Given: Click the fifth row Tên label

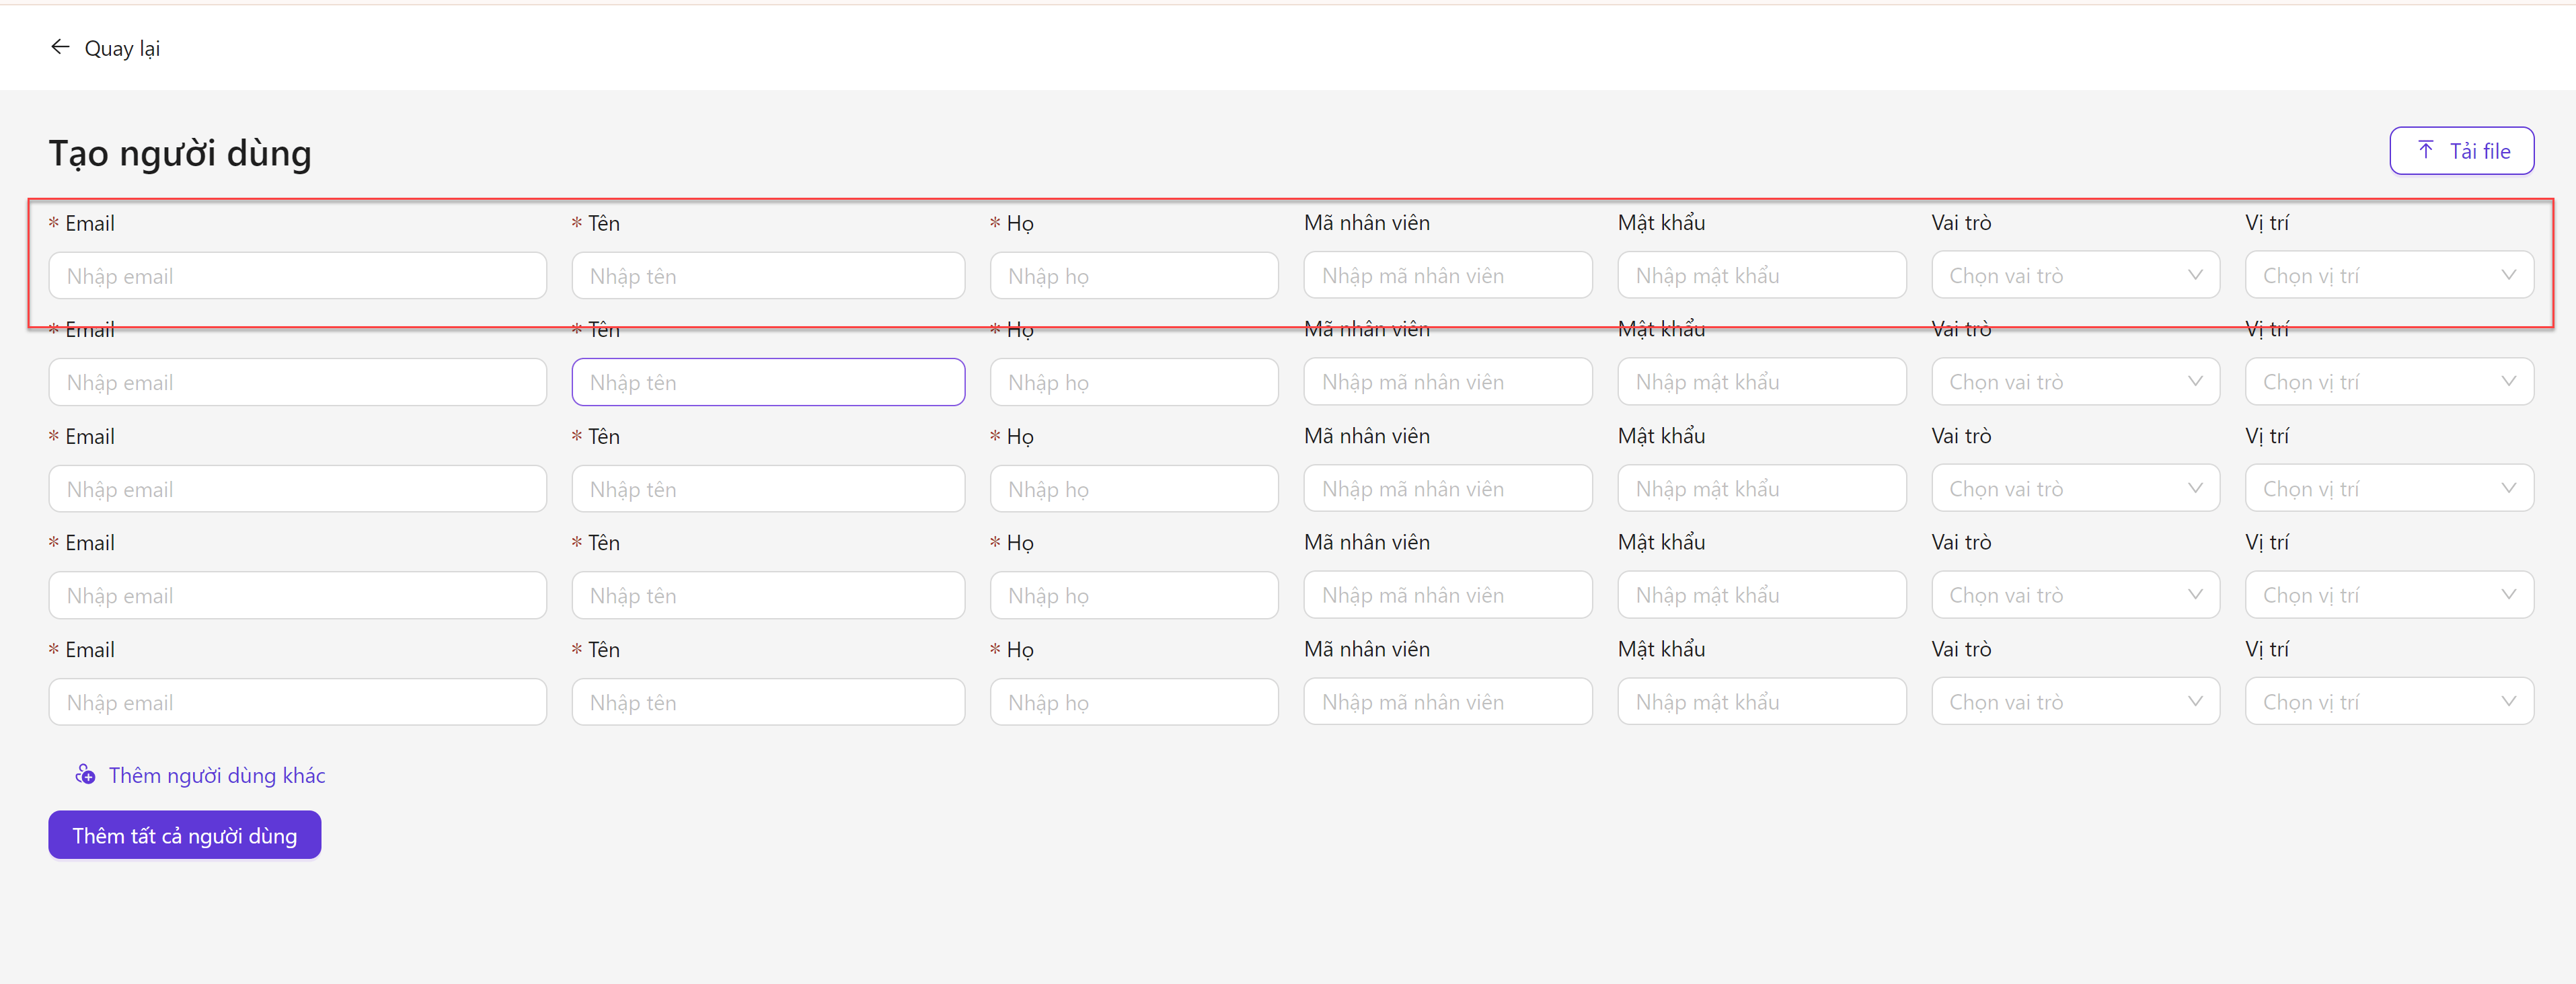Looking at the screenshot, I should [604, 649].
